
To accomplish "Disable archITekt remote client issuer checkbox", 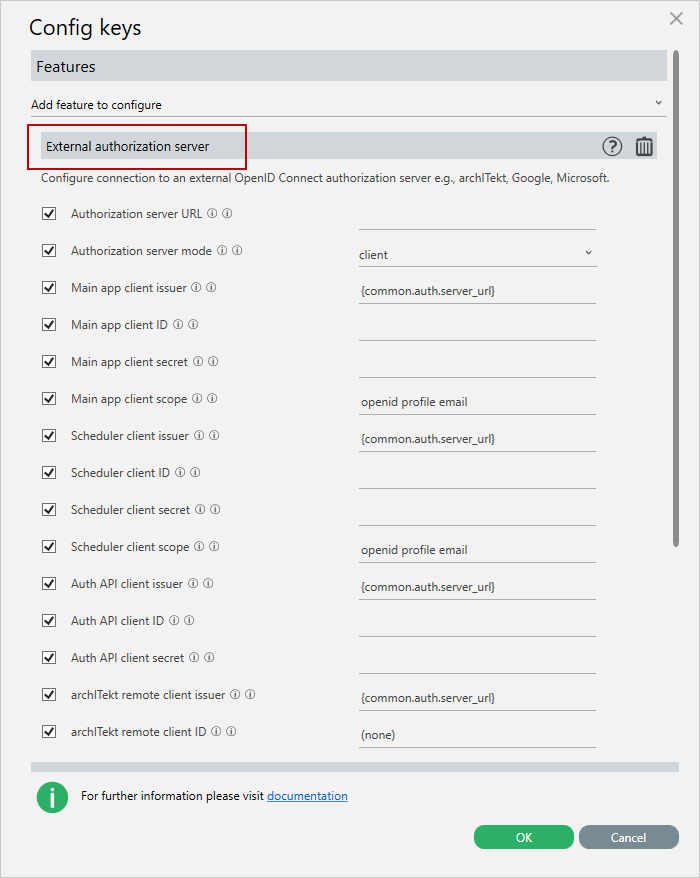I will 49,694.
